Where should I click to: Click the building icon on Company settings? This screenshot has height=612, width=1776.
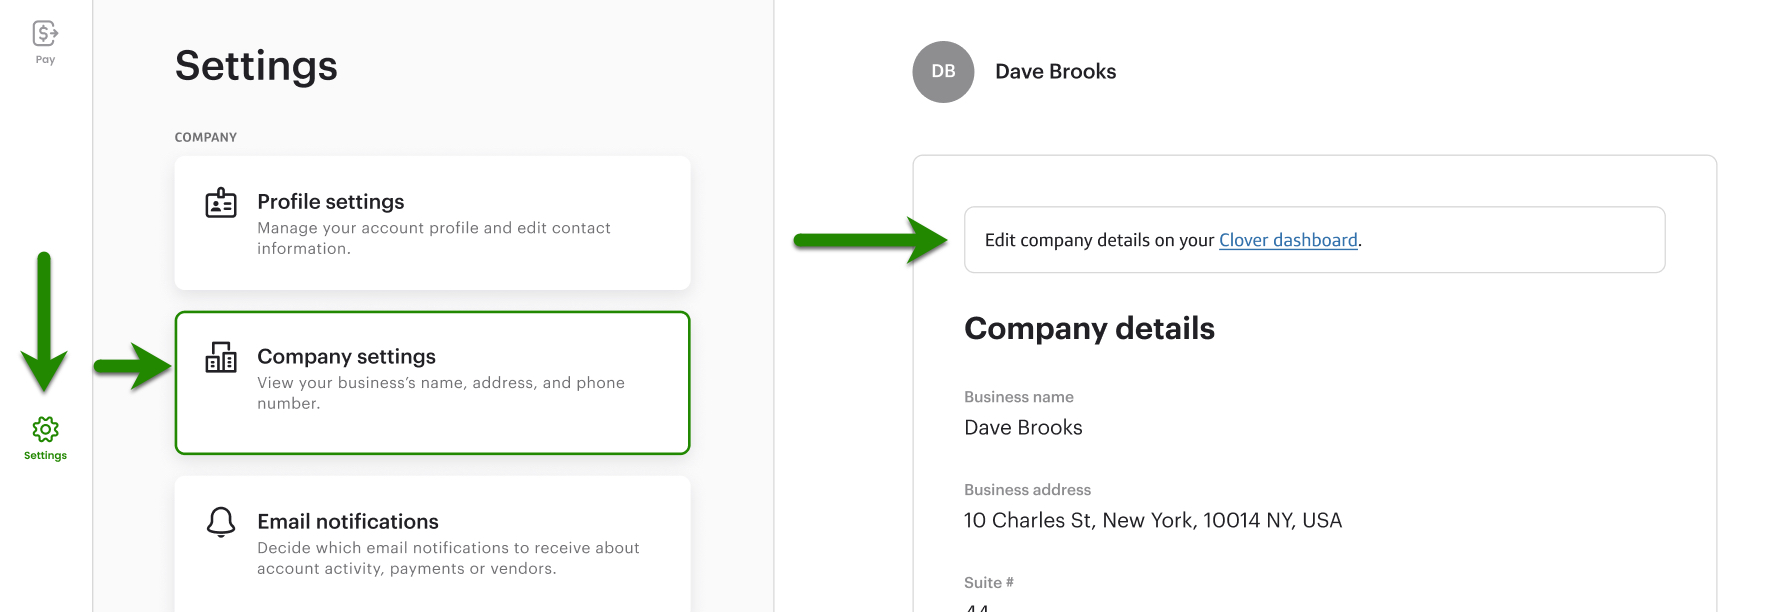coord(221,358)
